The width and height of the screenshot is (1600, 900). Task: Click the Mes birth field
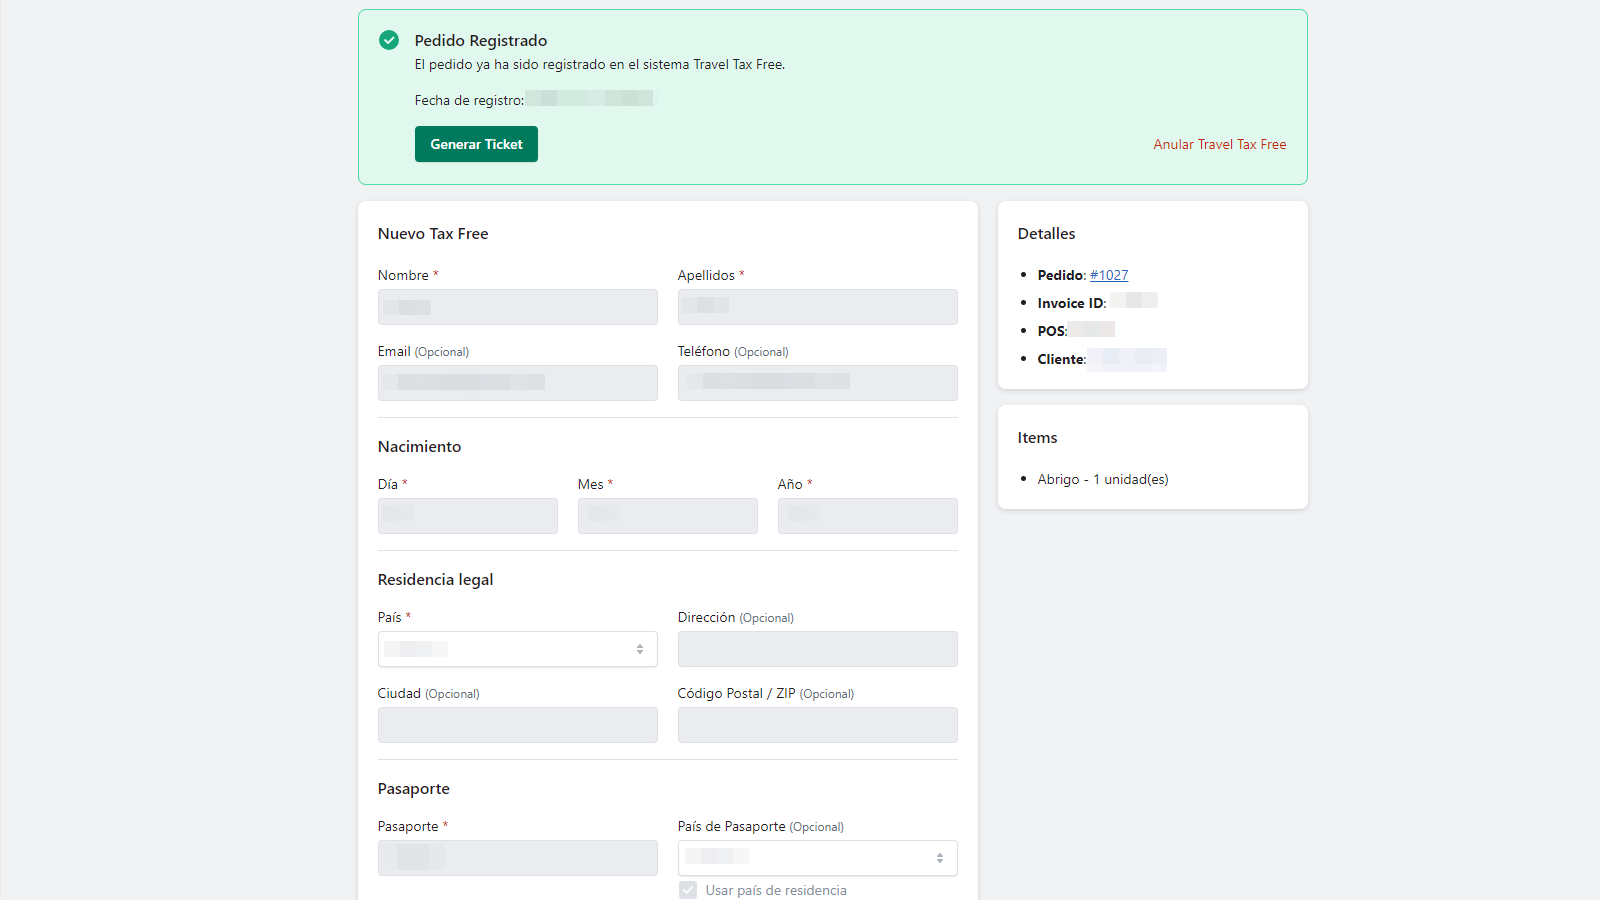coord(668,516)
